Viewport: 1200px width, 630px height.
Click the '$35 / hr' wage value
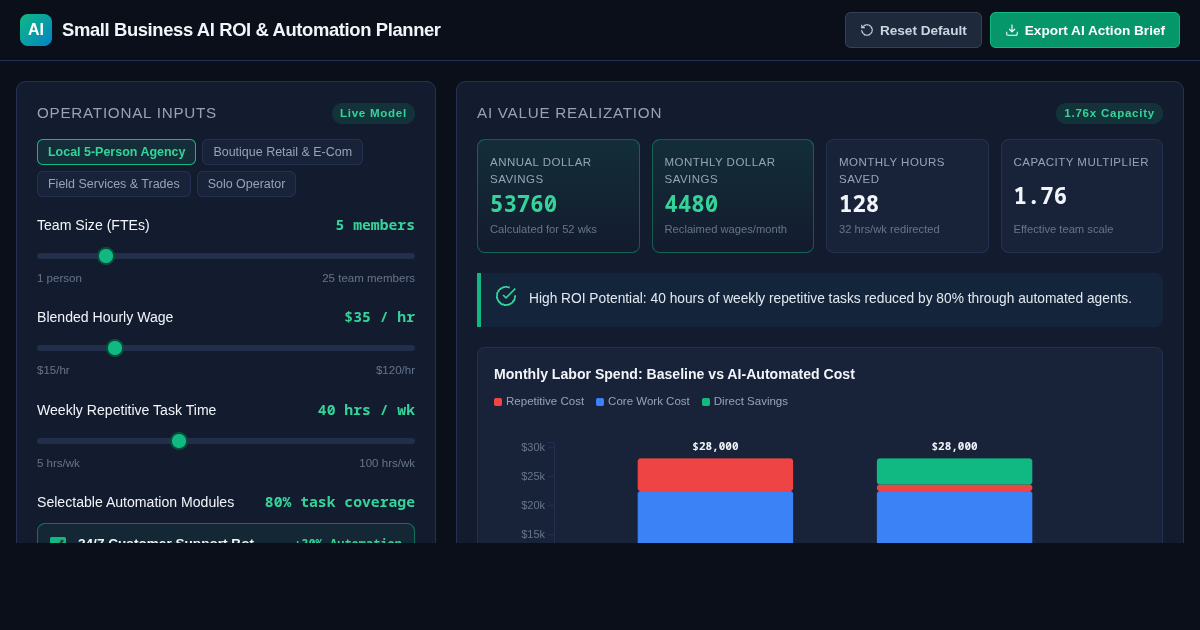coord(379,317)
